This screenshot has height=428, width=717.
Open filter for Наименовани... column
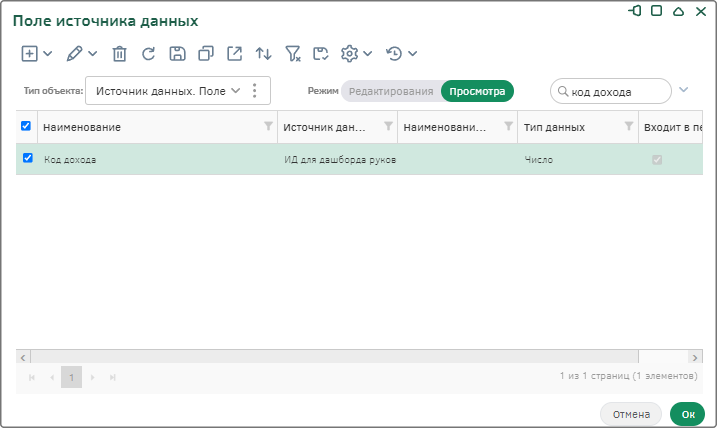coord(508,126)
